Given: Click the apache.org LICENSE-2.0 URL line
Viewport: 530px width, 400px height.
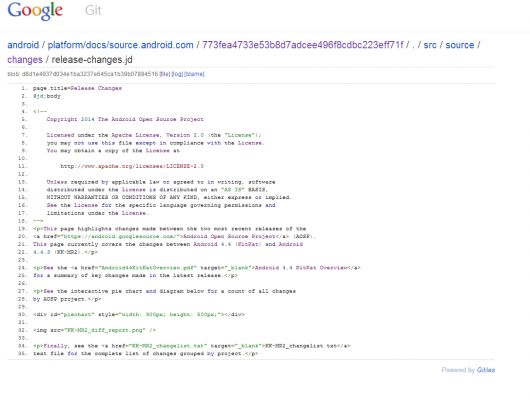Looking at the screenshot, I should click(132, 166).
